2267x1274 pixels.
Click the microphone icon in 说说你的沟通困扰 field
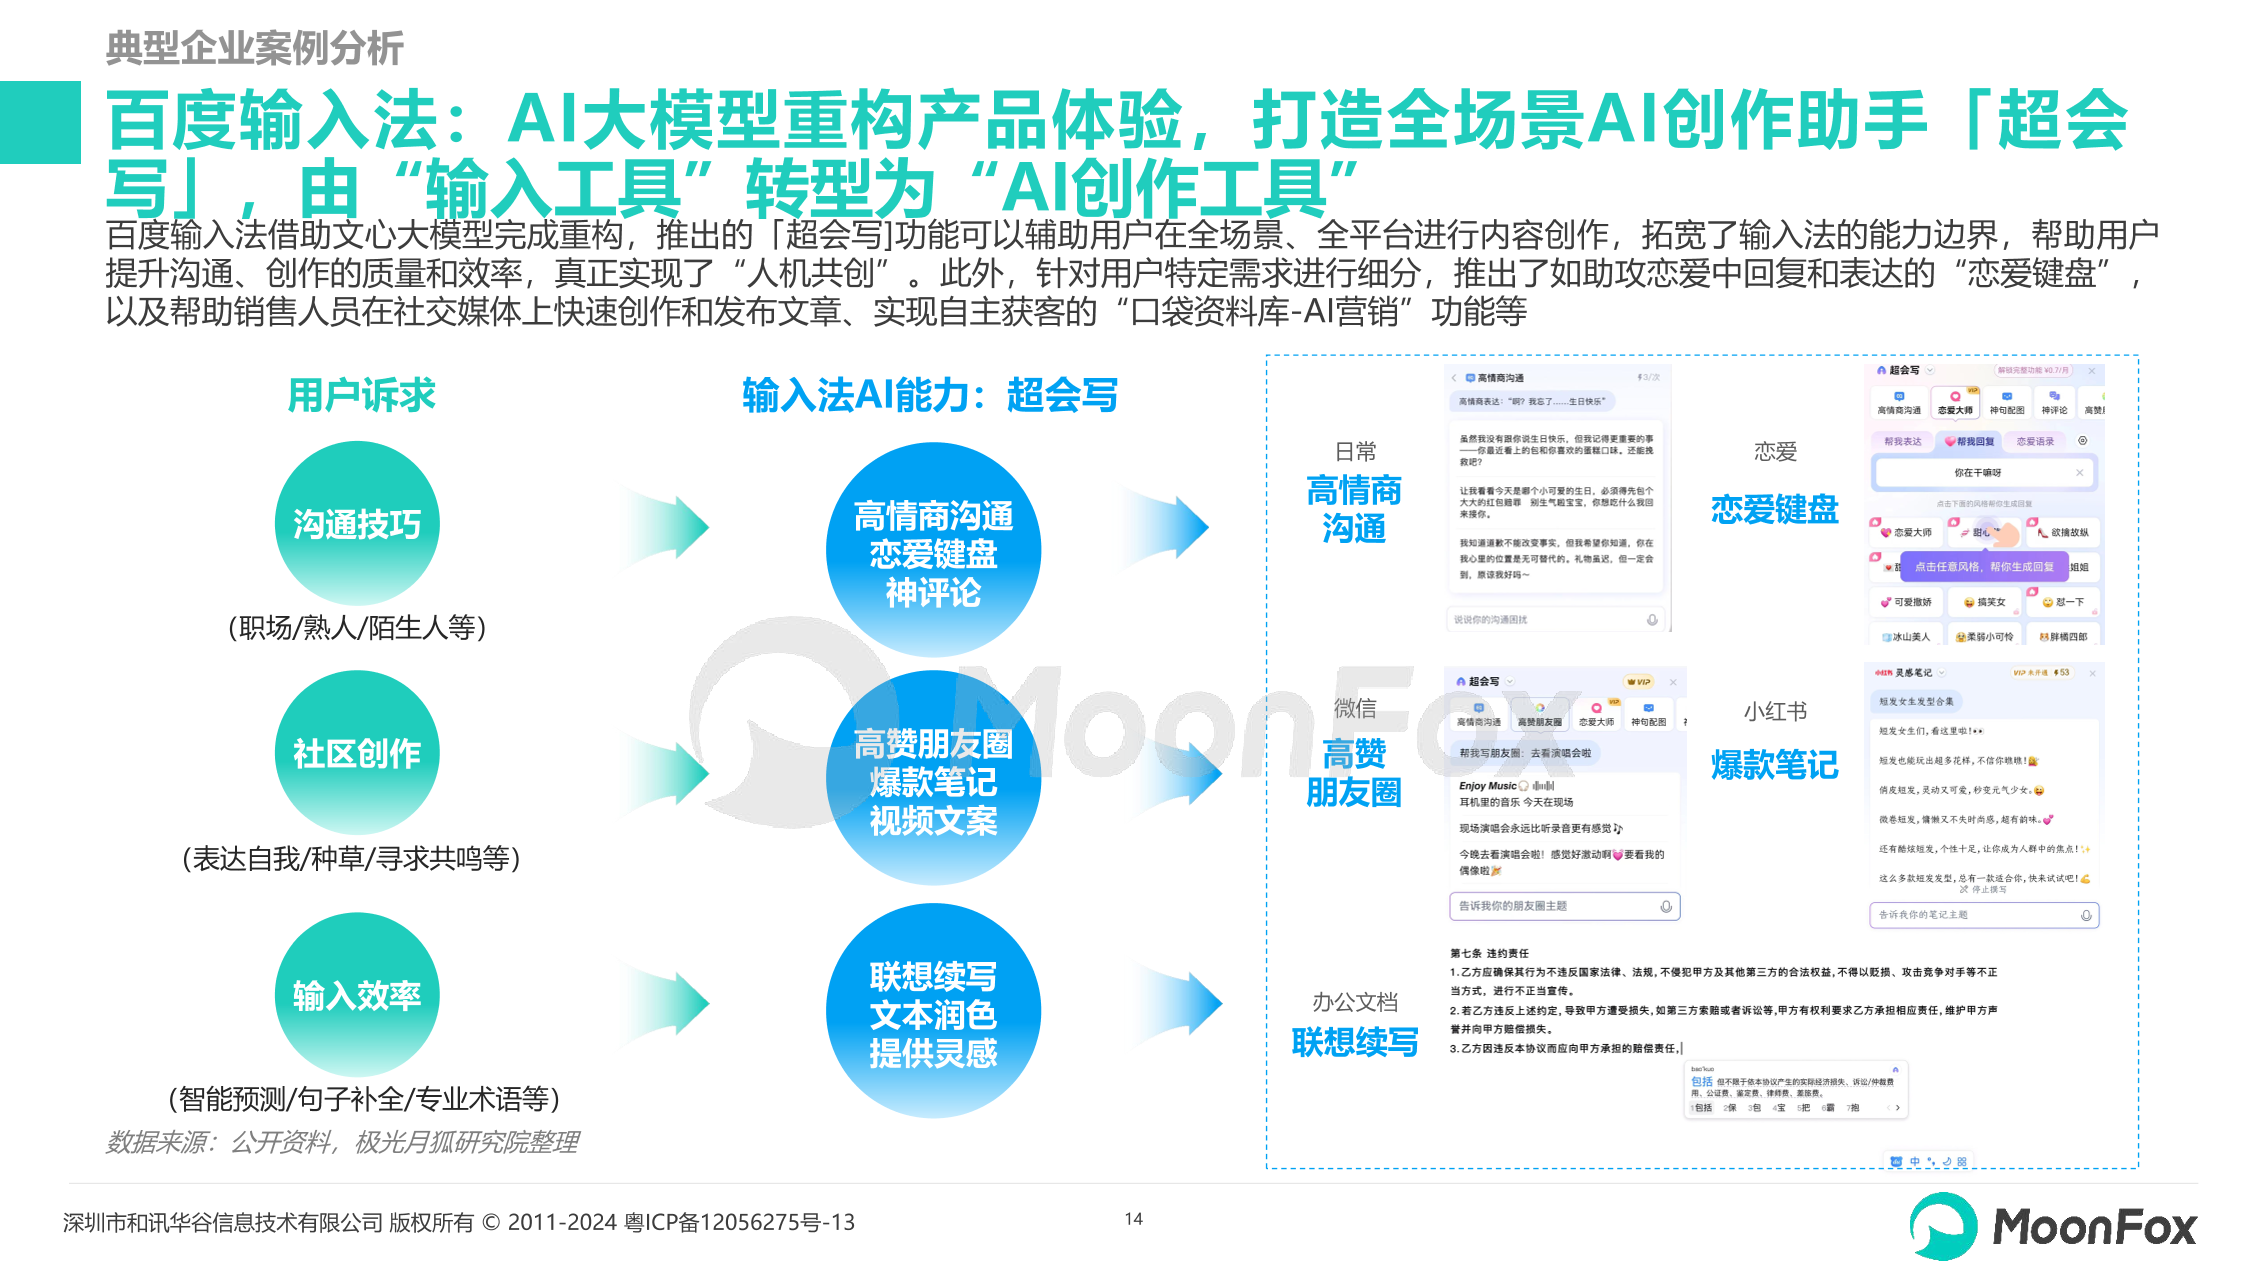pyautogui.click(x=1652, y=620)
